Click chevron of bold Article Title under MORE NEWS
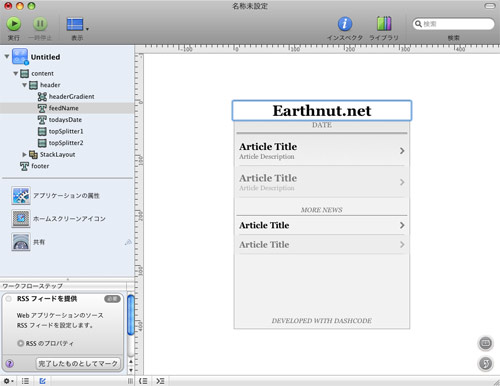The width and height of the screenshot is (500, 386). 402,225
